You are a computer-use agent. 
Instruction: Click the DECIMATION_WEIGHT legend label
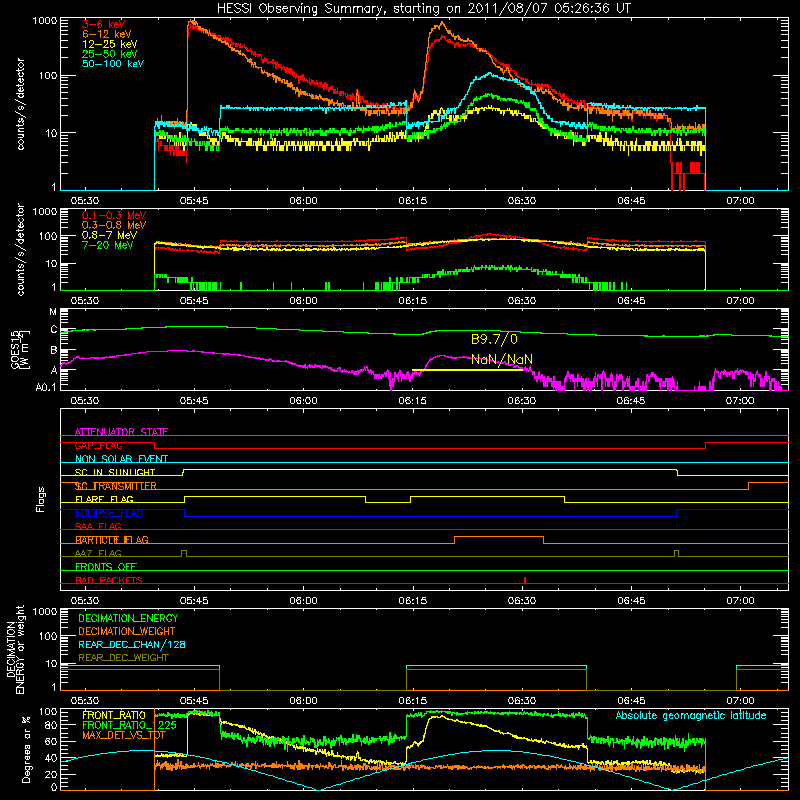(x=127, y=631)
